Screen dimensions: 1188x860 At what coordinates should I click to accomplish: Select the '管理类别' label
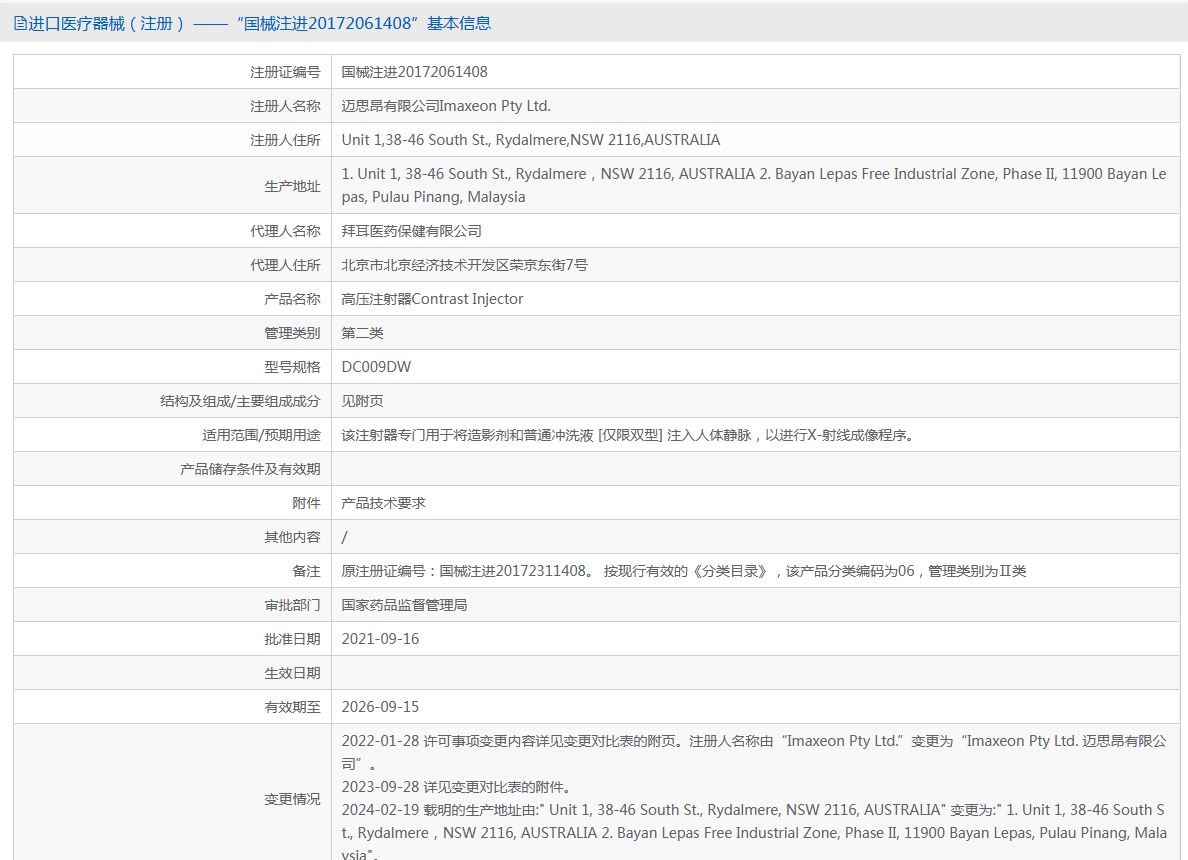click(292, 333)
